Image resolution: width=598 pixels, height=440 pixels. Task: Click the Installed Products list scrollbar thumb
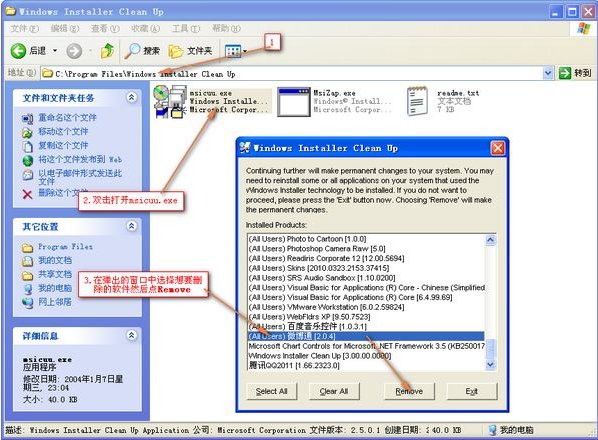[x=491, y=348]
